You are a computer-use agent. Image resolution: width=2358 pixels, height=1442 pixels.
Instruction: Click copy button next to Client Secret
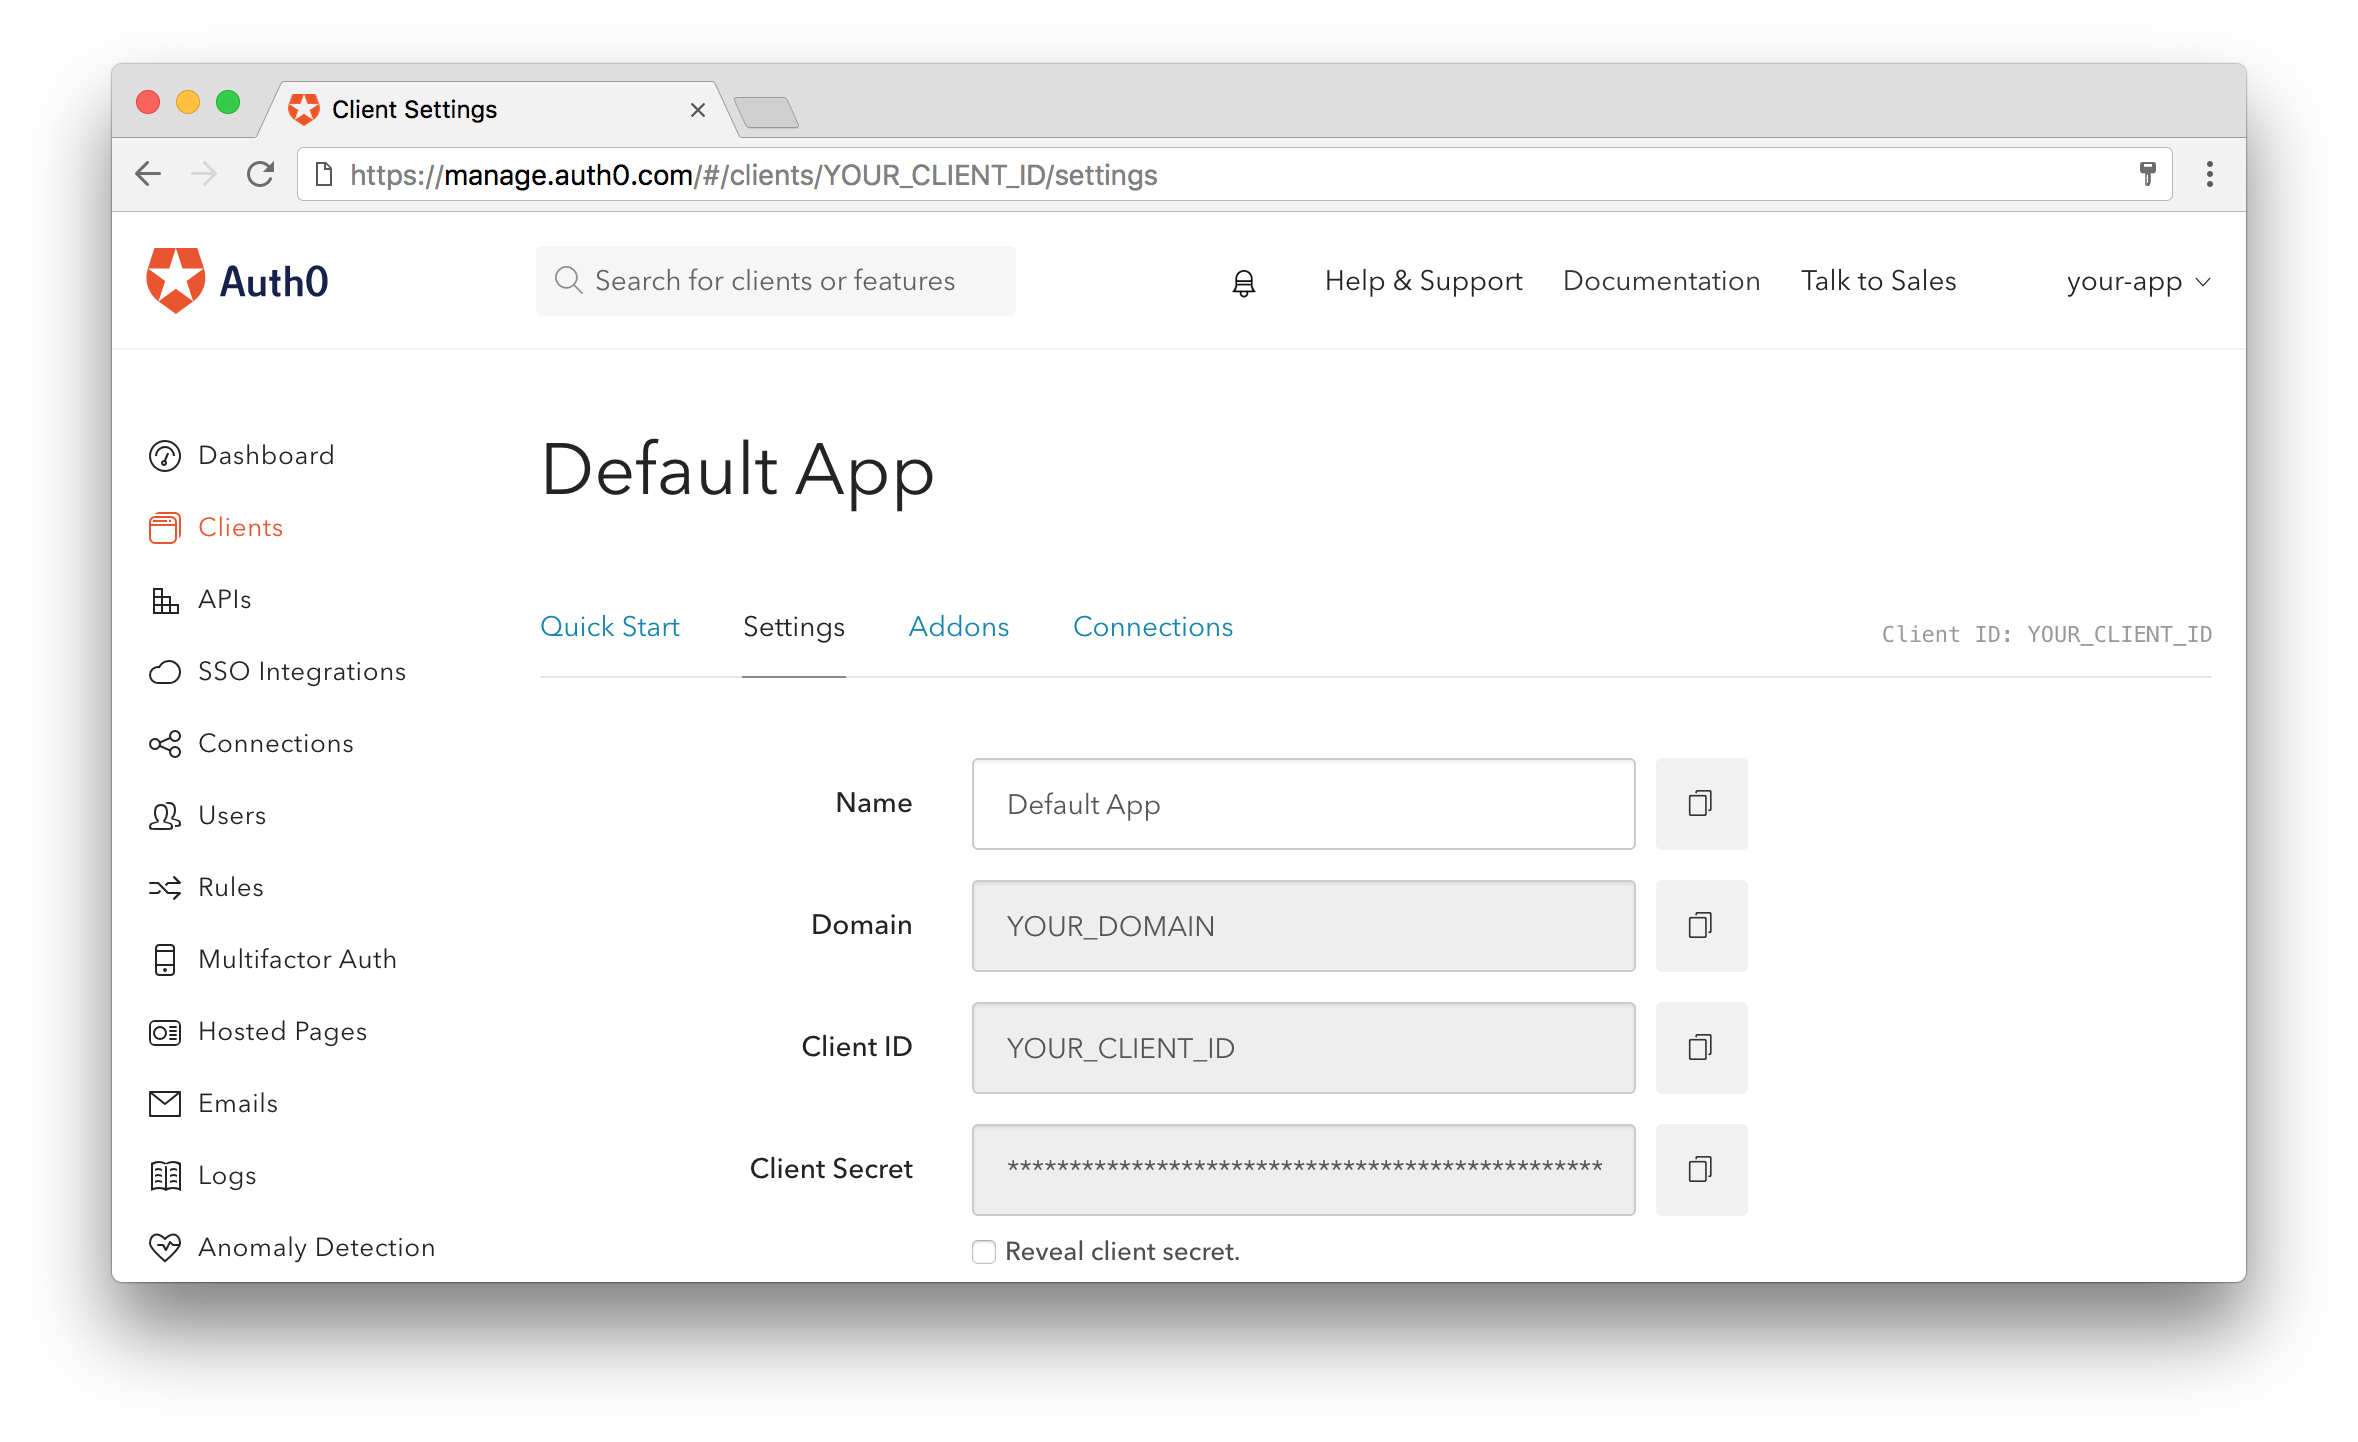pos(1699,1169)
